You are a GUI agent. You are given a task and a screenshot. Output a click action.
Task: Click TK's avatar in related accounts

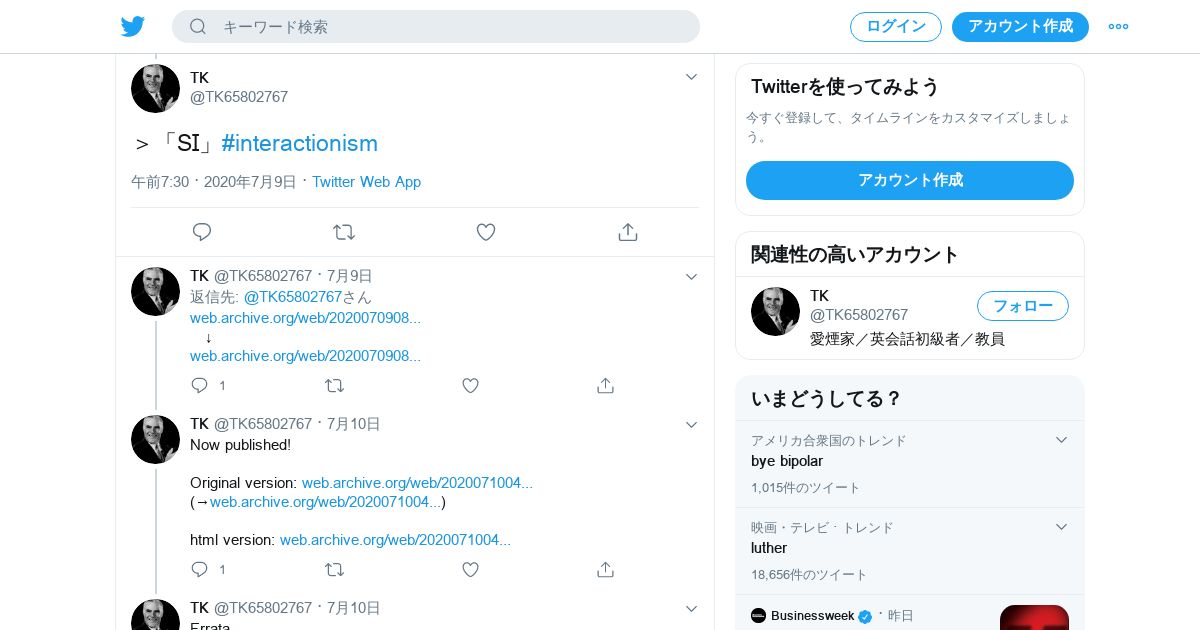[x=775, y=312]
